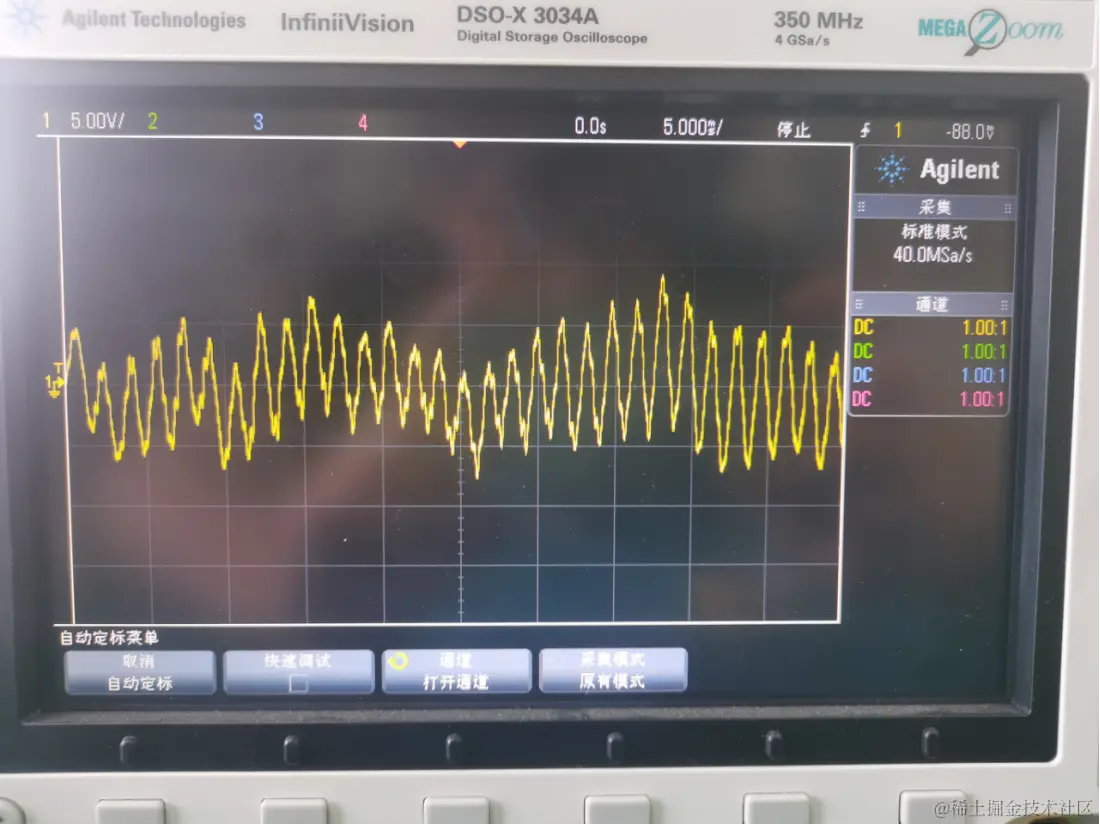1100x825 pixels.
Task: Click the rising edge trigger icon
Action: [866, 130]
